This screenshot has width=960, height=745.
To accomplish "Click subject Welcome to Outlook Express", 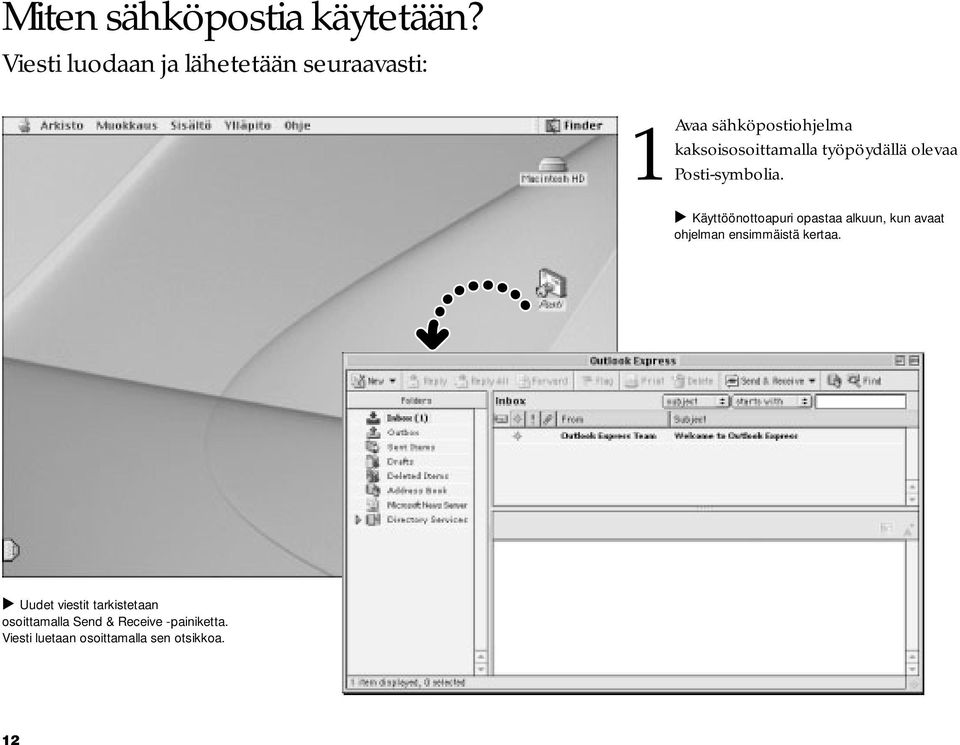I will (x=736, y=436).
